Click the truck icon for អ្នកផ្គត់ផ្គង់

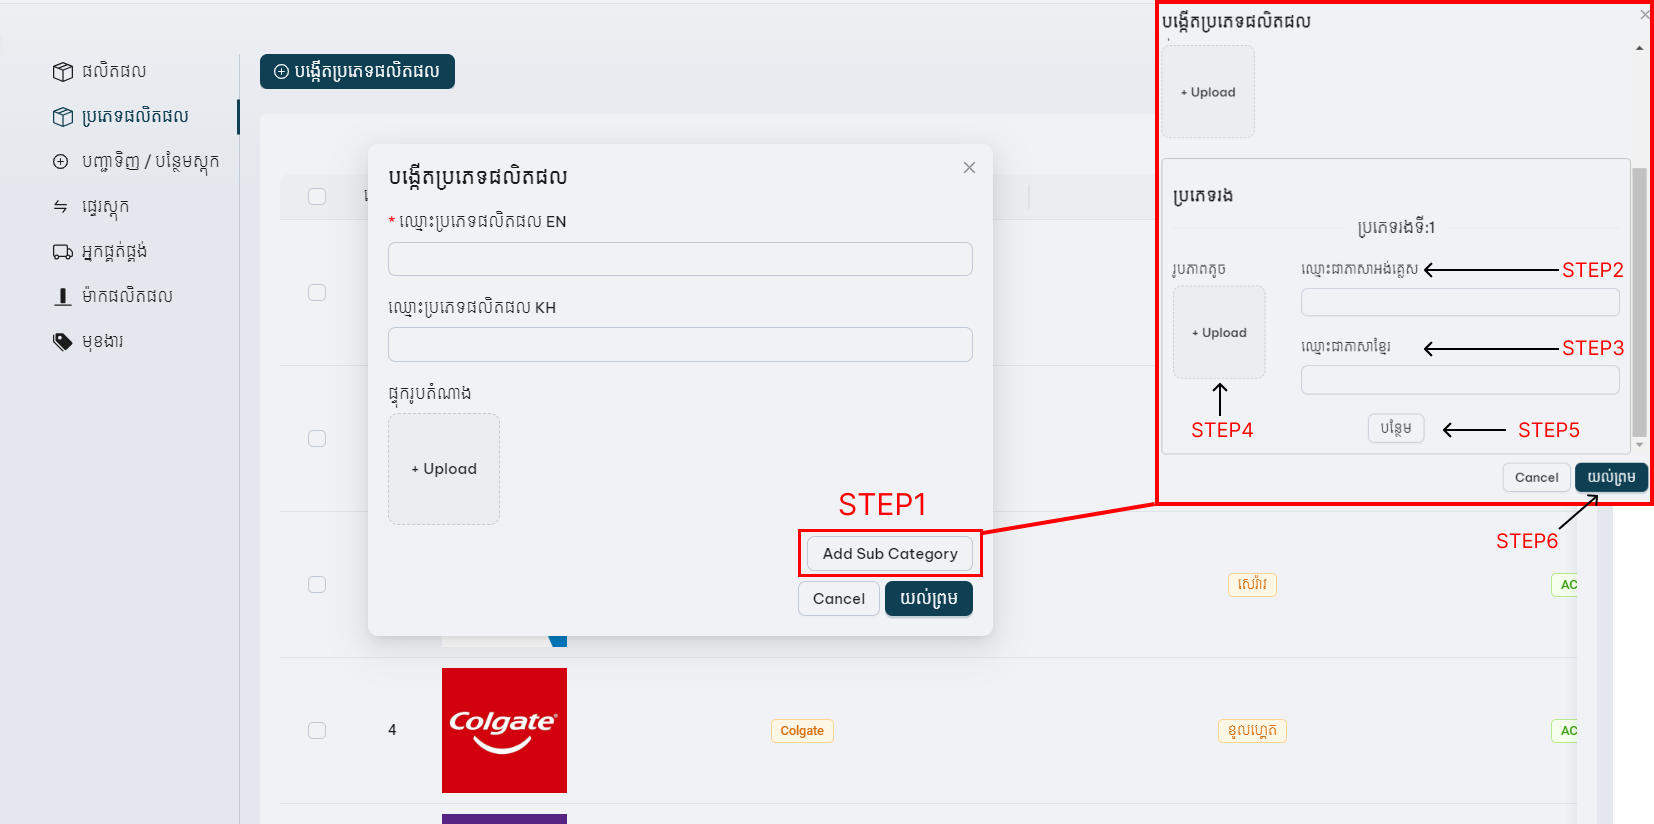pos(63,252)
